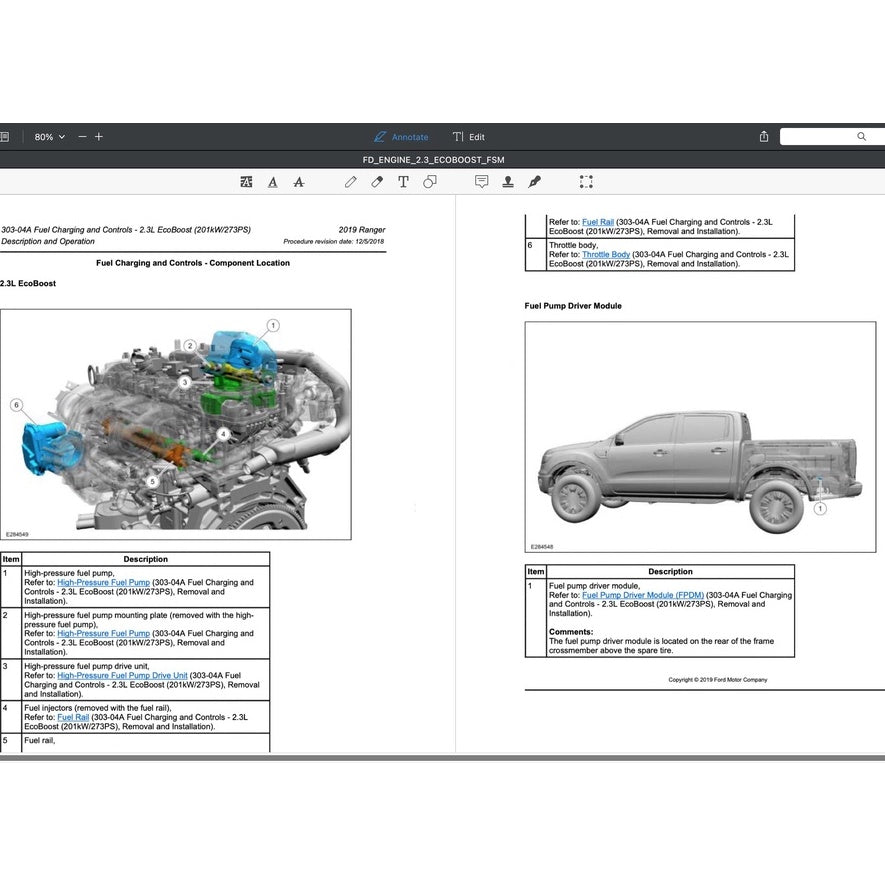This screenshot has width=885, height=885.
Task: Zoom out using the minus control
Action: tap(83, 136)
